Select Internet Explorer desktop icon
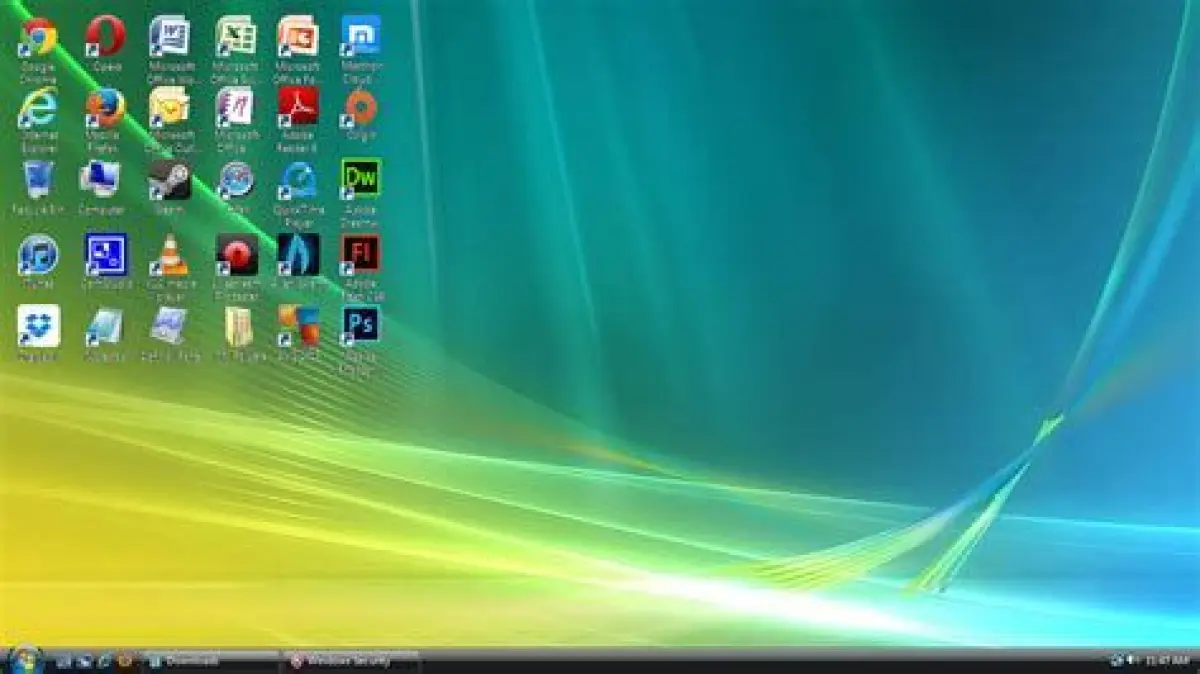Viewport: 1200px width, 674px height. tap(39, 108)
